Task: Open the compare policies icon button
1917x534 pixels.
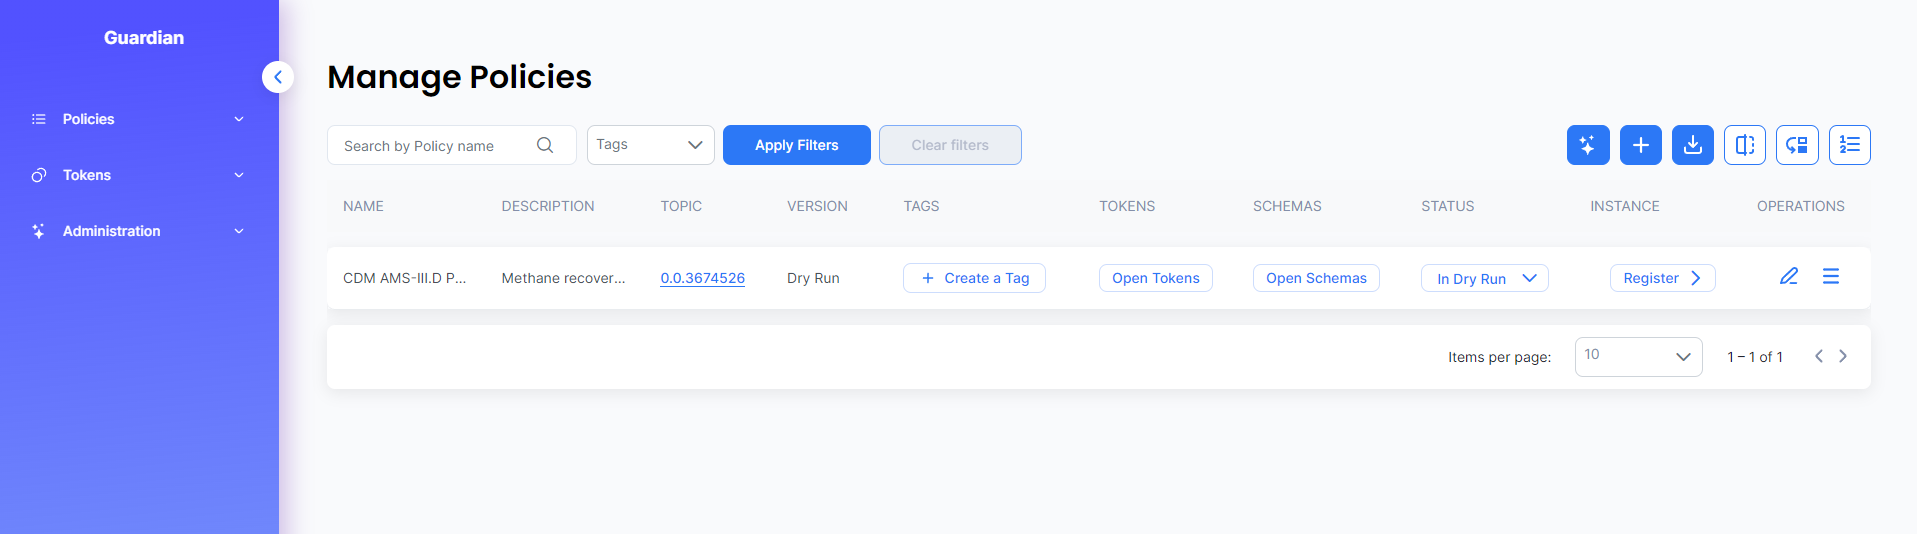Action: tap(1745, 145)
